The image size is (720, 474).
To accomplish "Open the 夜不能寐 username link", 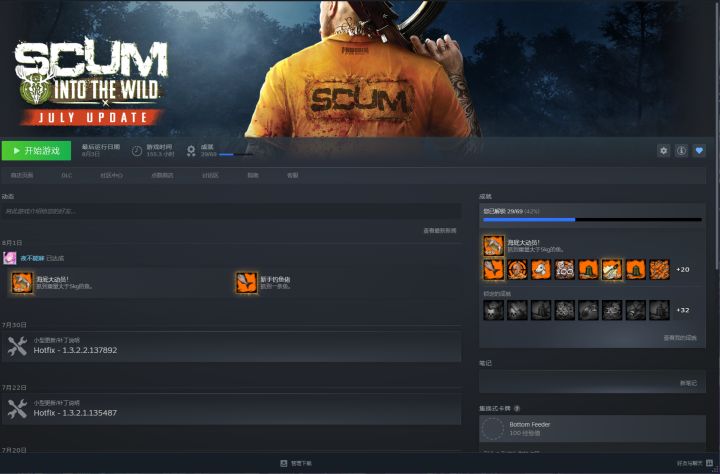I will 32,259.
